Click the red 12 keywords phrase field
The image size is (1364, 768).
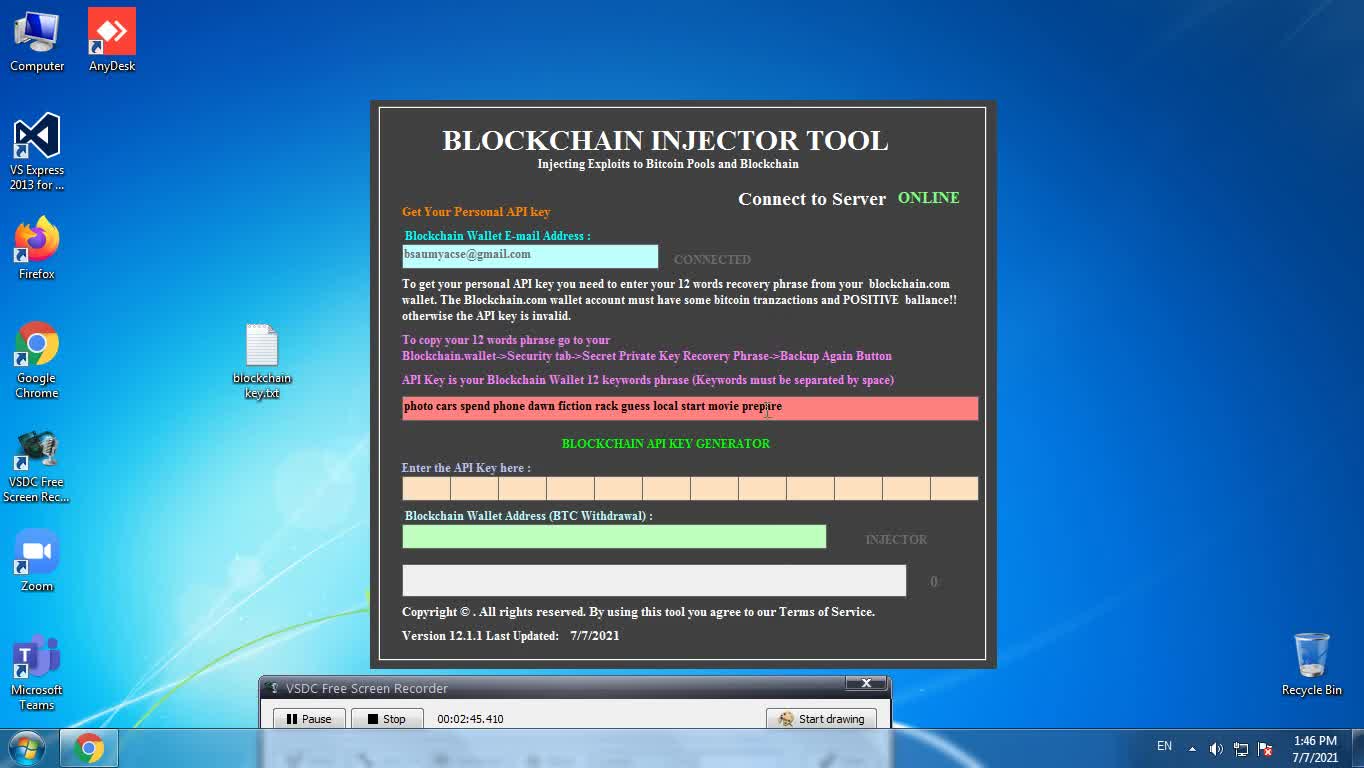pos(690,408)
